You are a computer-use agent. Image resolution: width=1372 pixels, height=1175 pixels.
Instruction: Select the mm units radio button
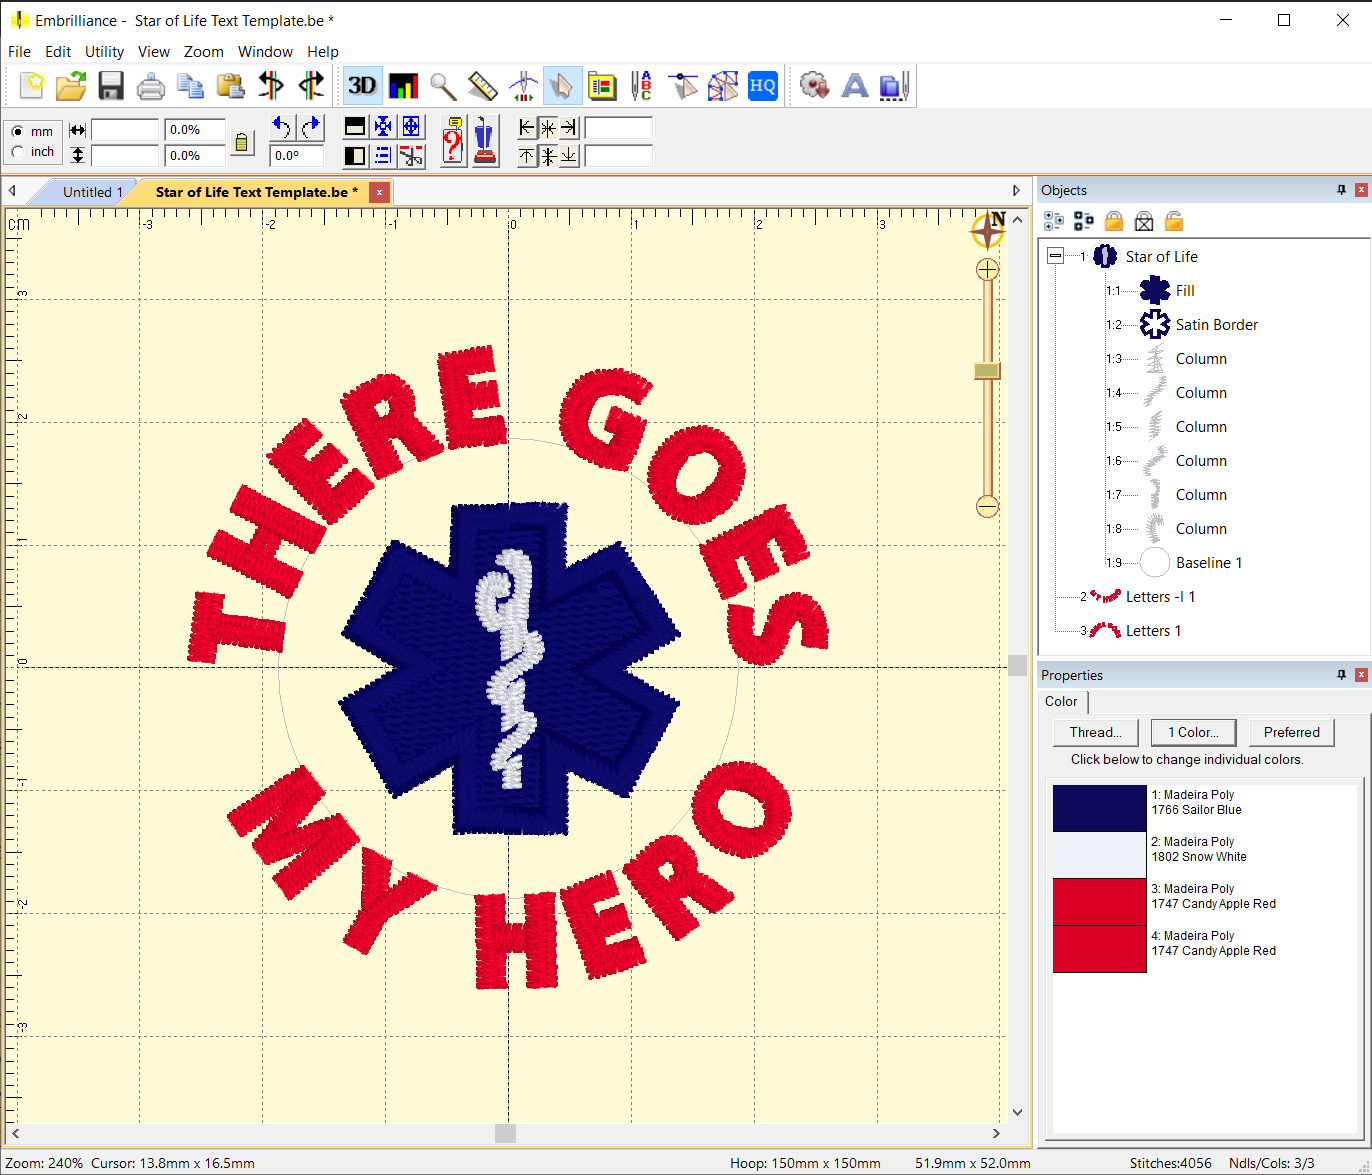(x=18, y=132)
